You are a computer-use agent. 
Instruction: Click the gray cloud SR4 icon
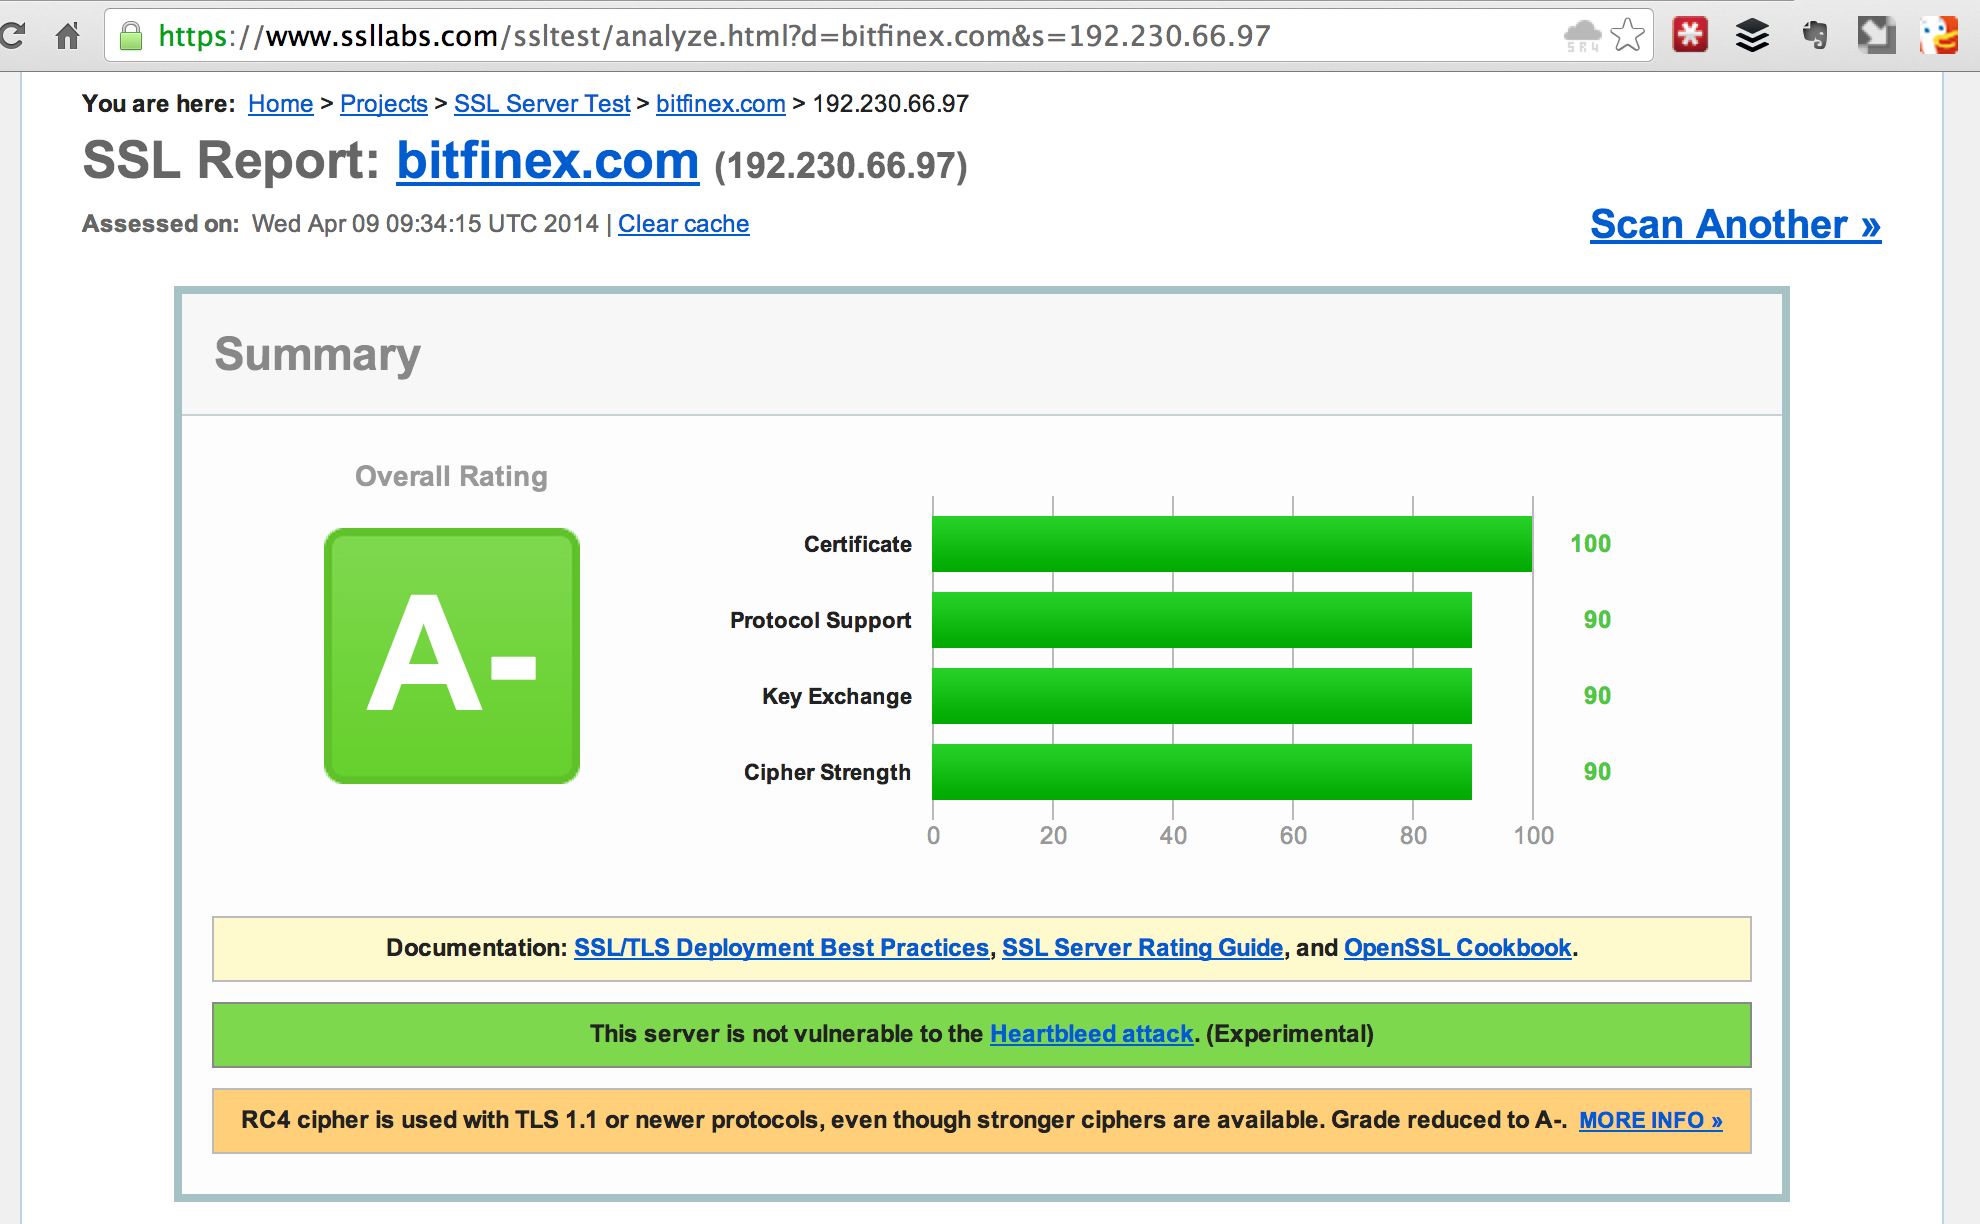coord(1582,36)
